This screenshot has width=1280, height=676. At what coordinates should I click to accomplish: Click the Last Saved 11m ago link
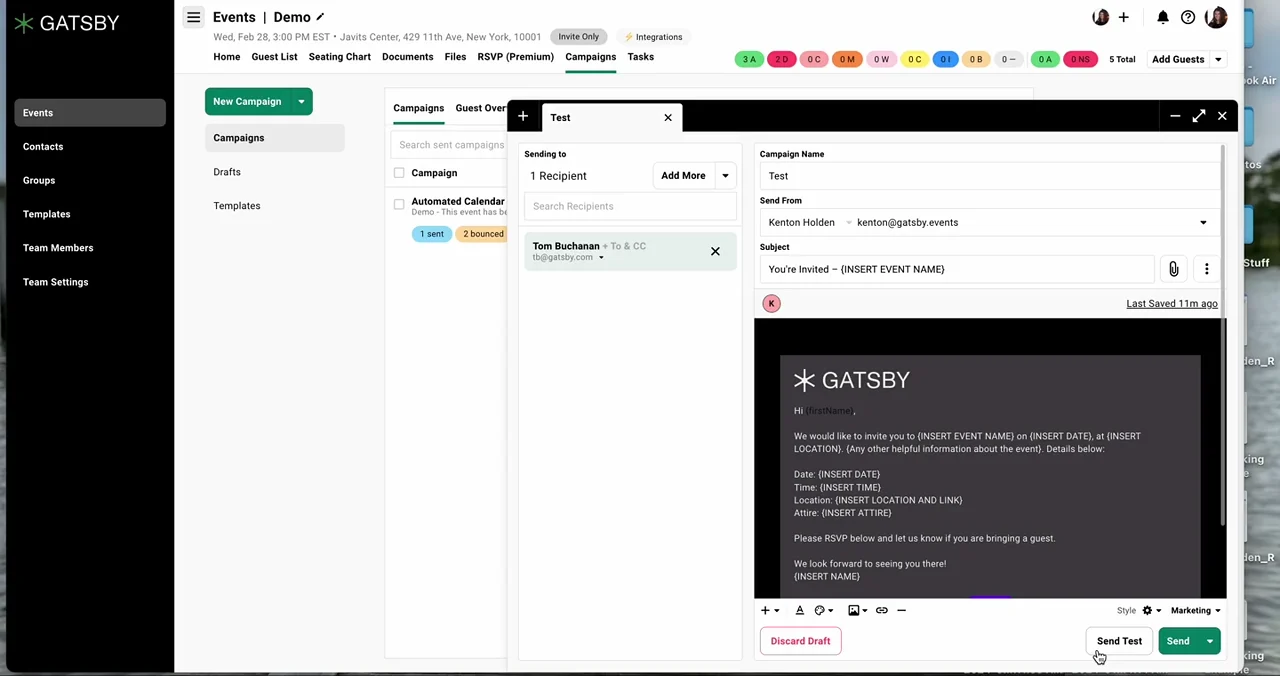click(x=1172, y=304)
